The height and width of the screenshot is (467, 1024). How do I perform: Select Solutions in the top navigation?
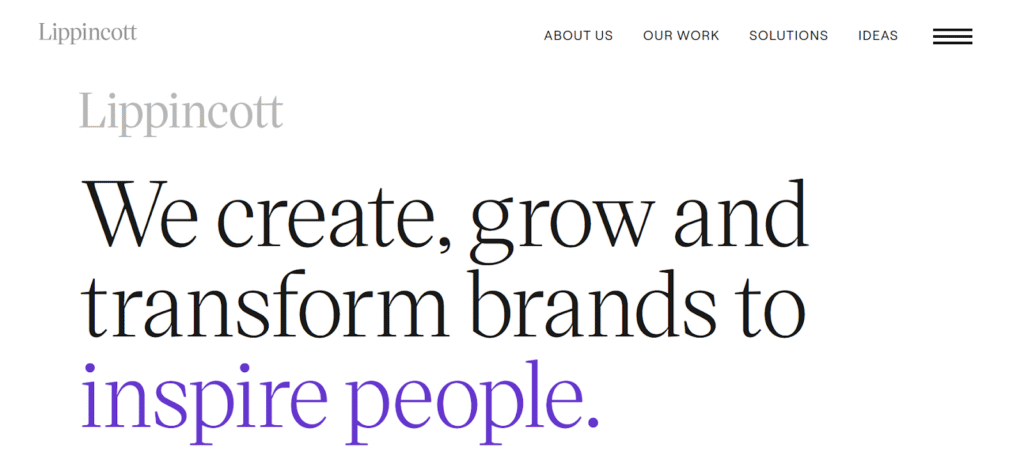click(x=788, y=36)
